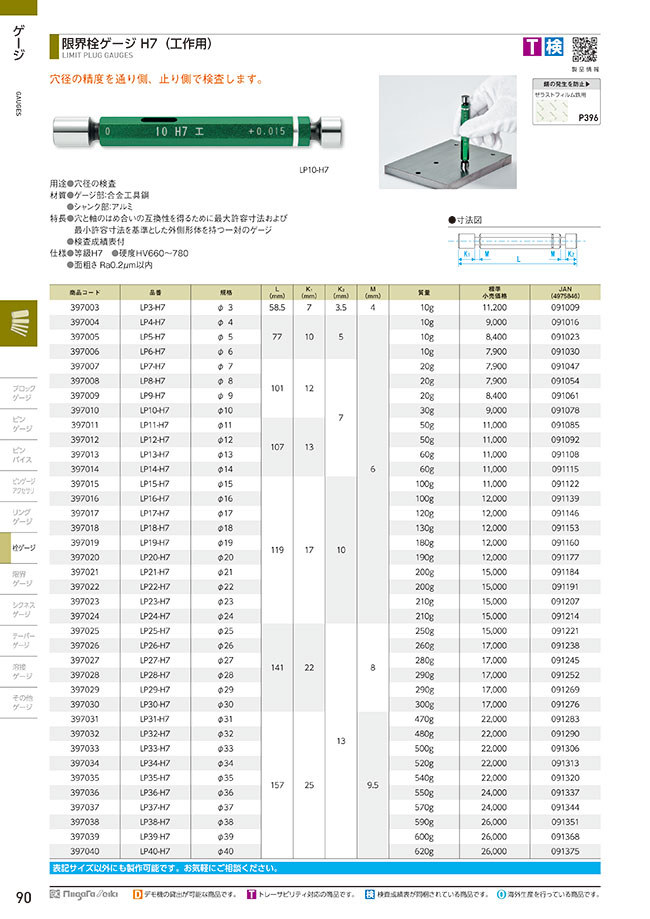
Task: Open the リングゲージ sidebar tab
Action: click(21, 516)
